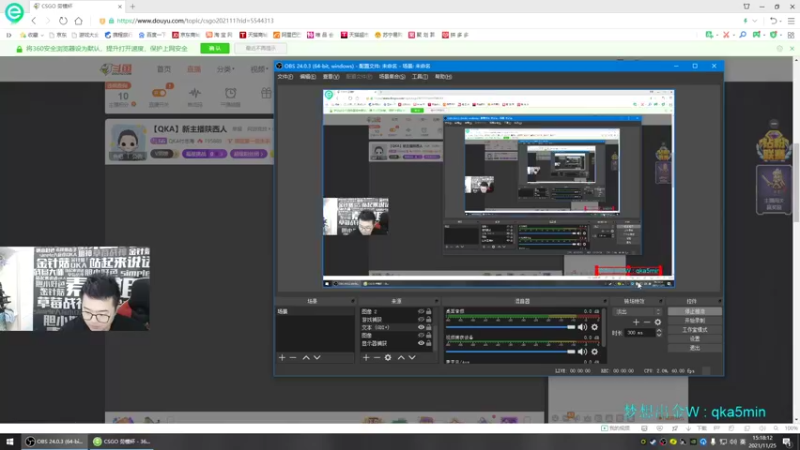800x450 pixels.
Task: Open source properties gear in sources panel
Action: pos(388,358)
